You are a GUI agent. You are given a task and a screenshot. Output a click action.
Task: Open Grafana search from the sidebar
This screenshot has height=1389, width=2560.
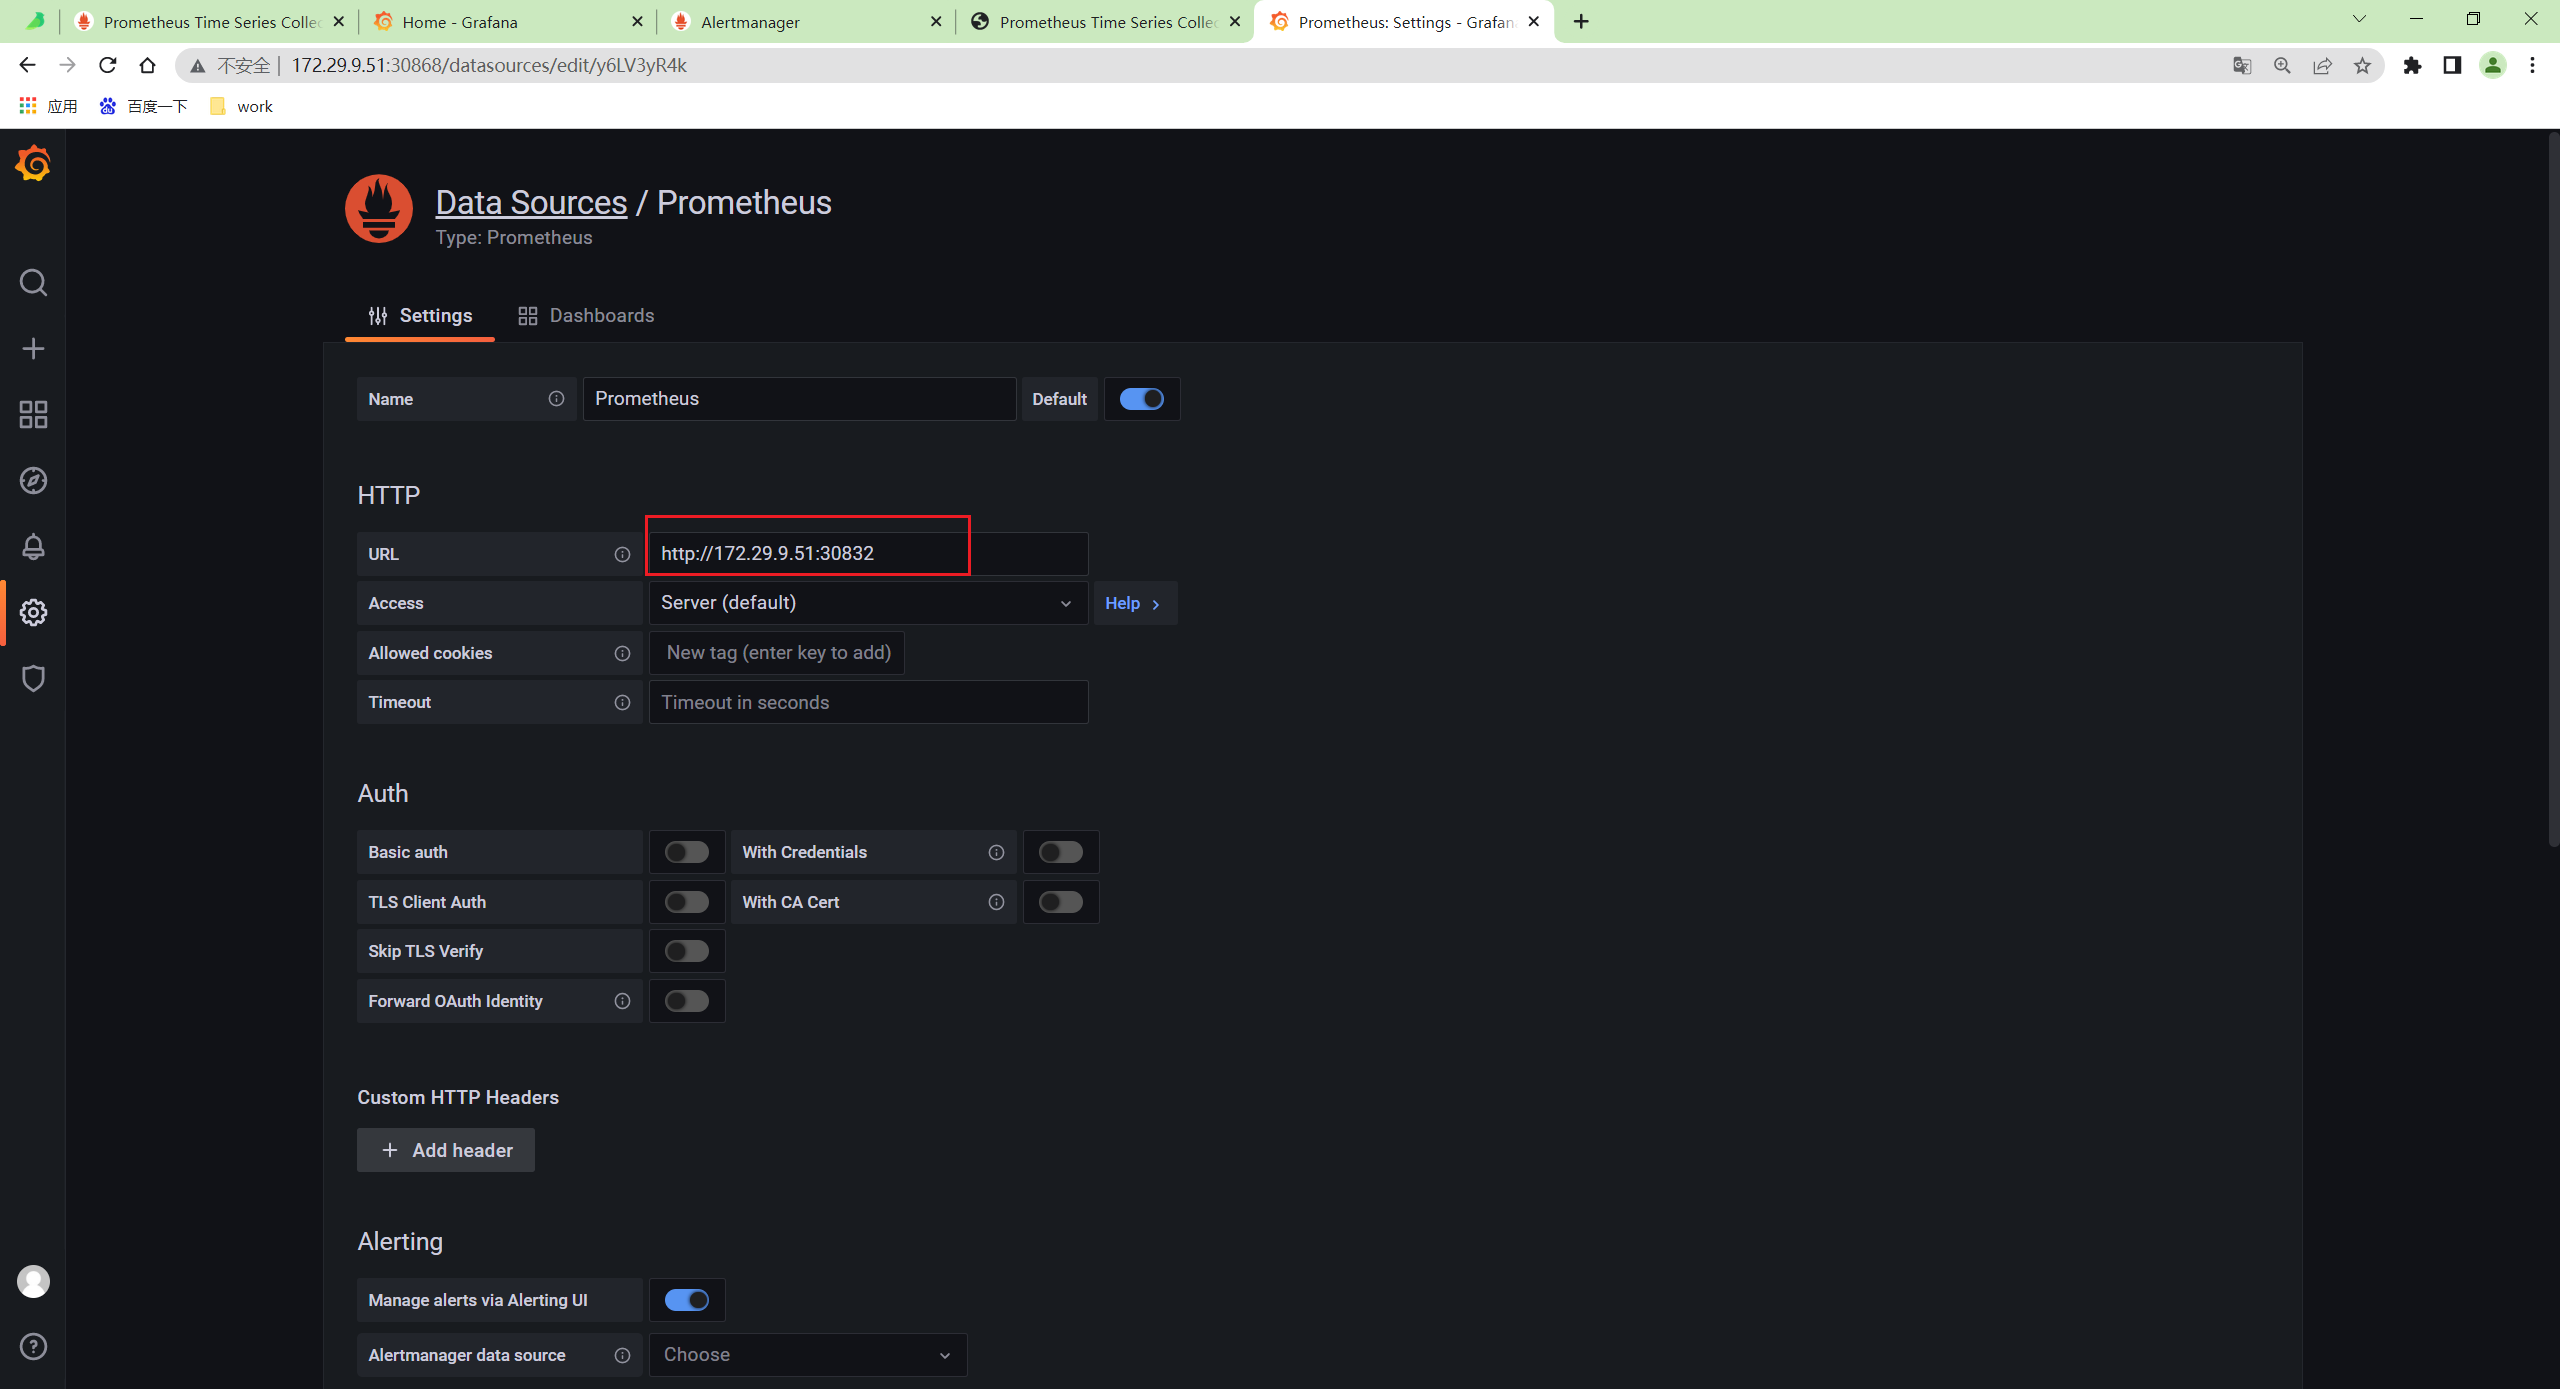pos(33,283)
